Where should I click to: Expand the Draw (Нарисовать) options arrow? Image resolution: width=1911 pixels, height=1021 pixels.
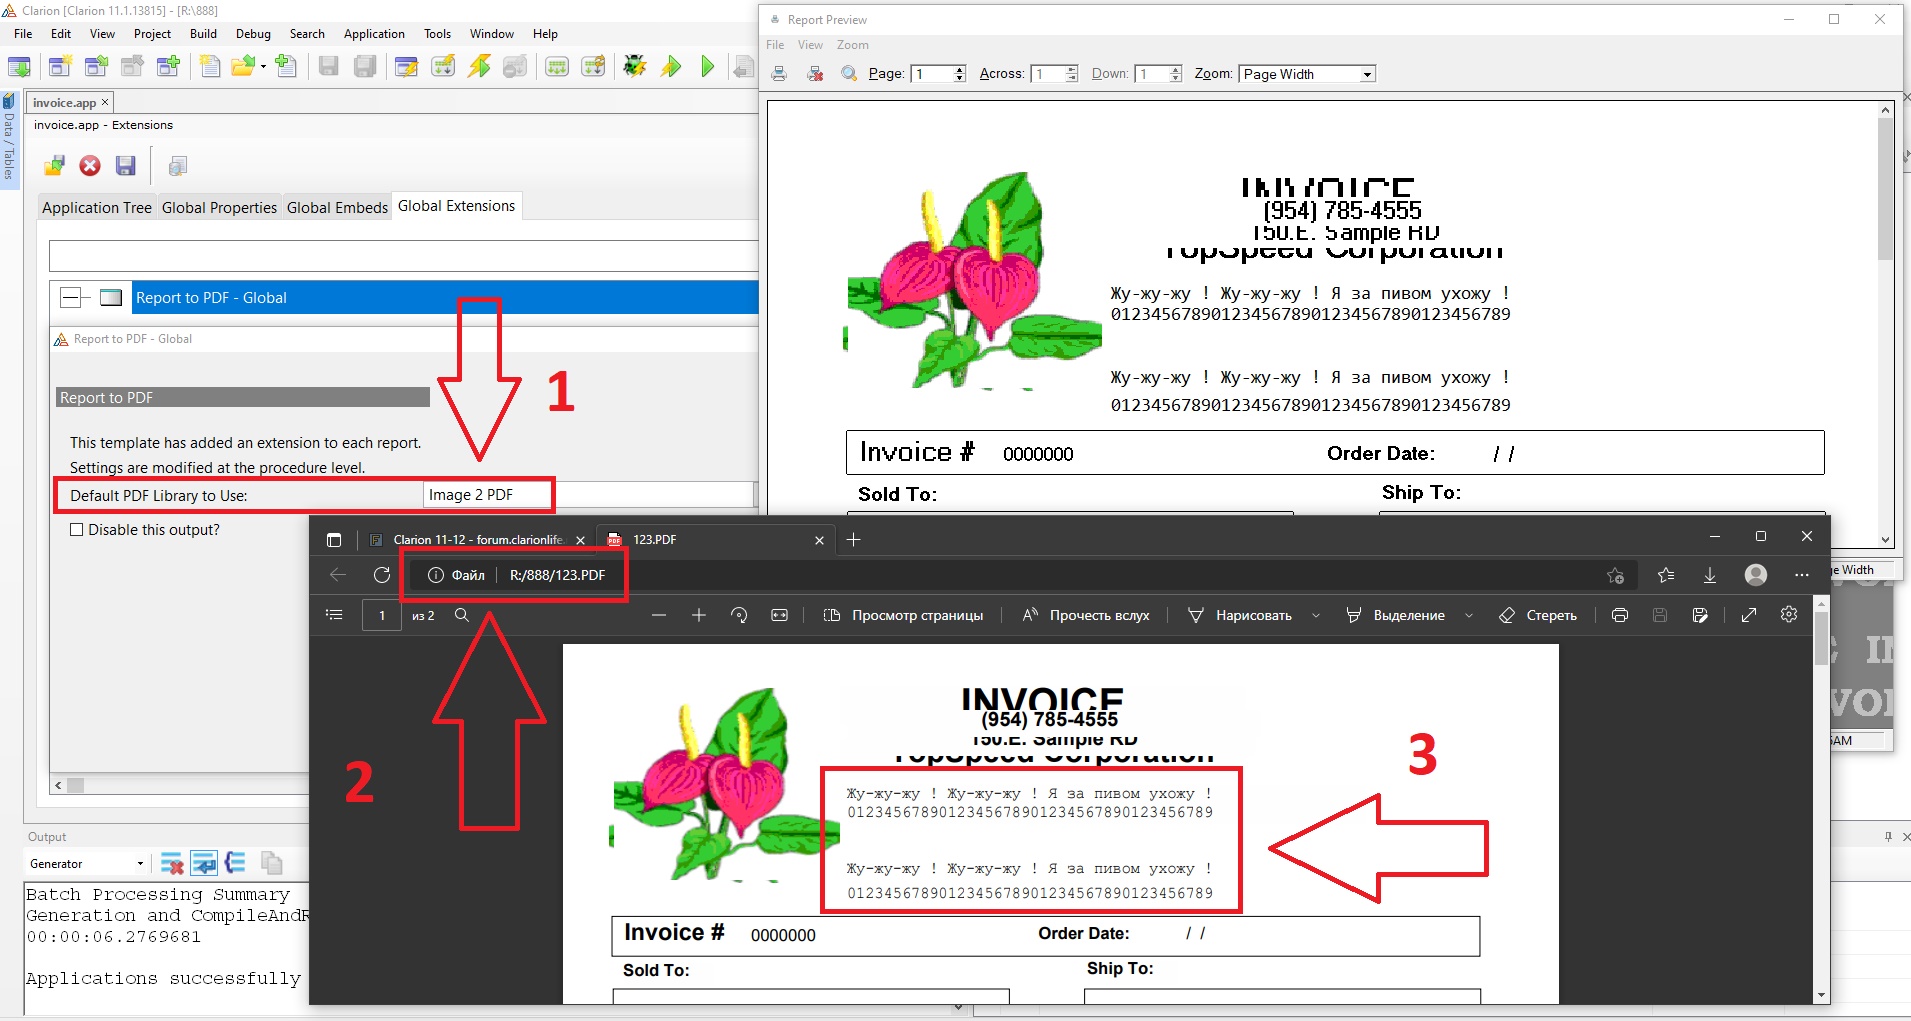1316,616
